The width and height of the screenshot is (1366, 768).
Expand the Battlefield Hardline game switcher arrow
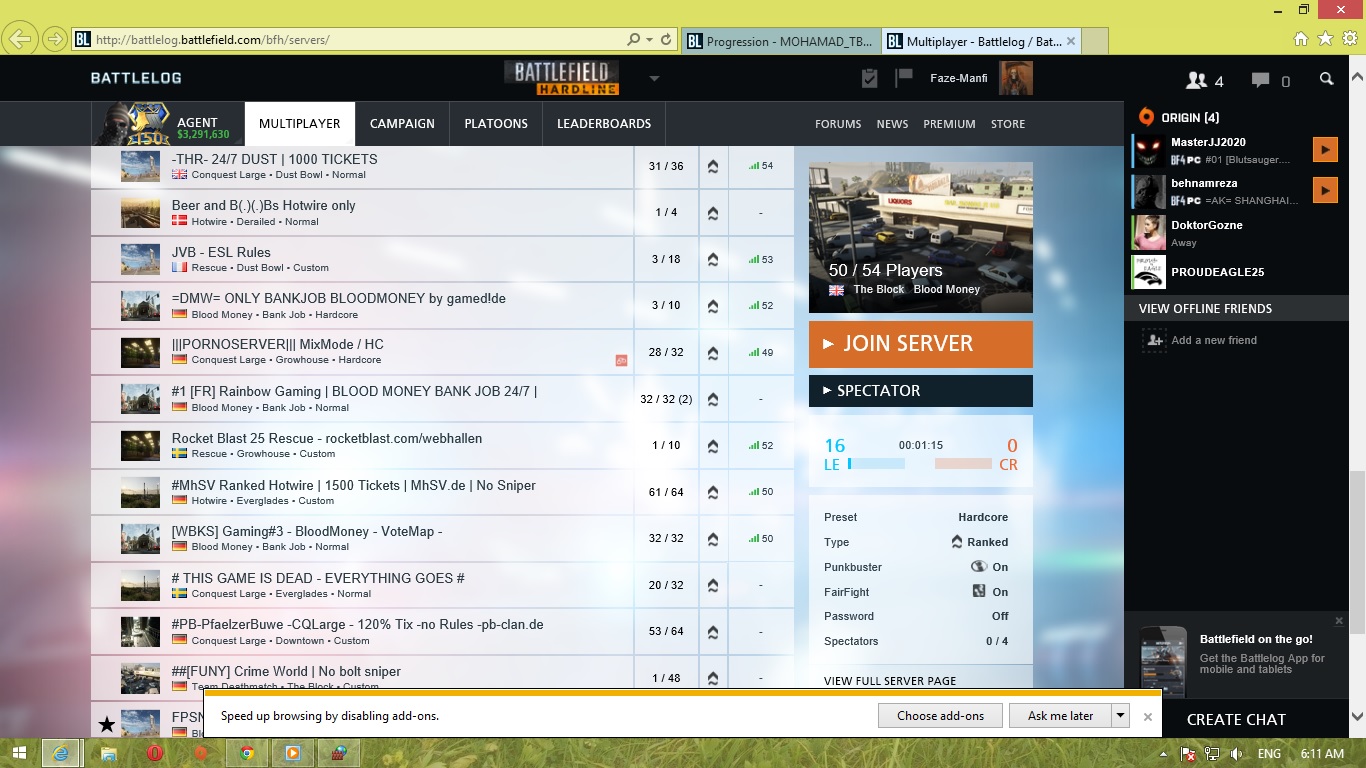(654, 79)
